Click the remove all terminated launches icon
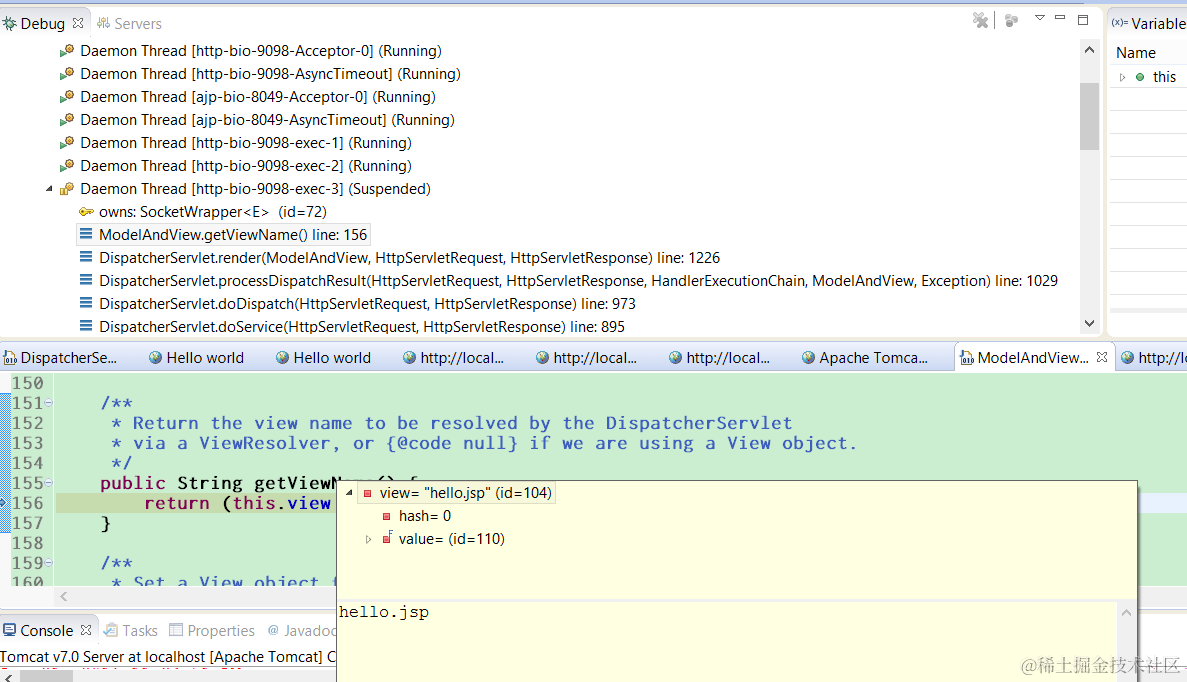 980,20
